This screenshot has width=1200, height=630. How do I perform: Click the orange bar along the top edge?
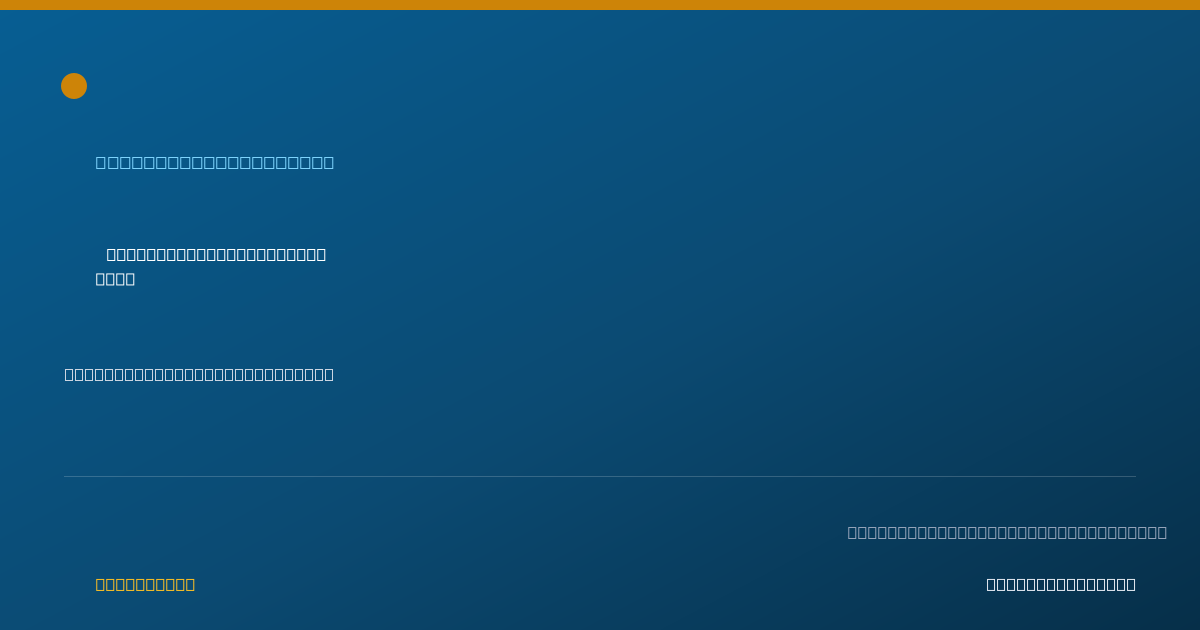600,5
